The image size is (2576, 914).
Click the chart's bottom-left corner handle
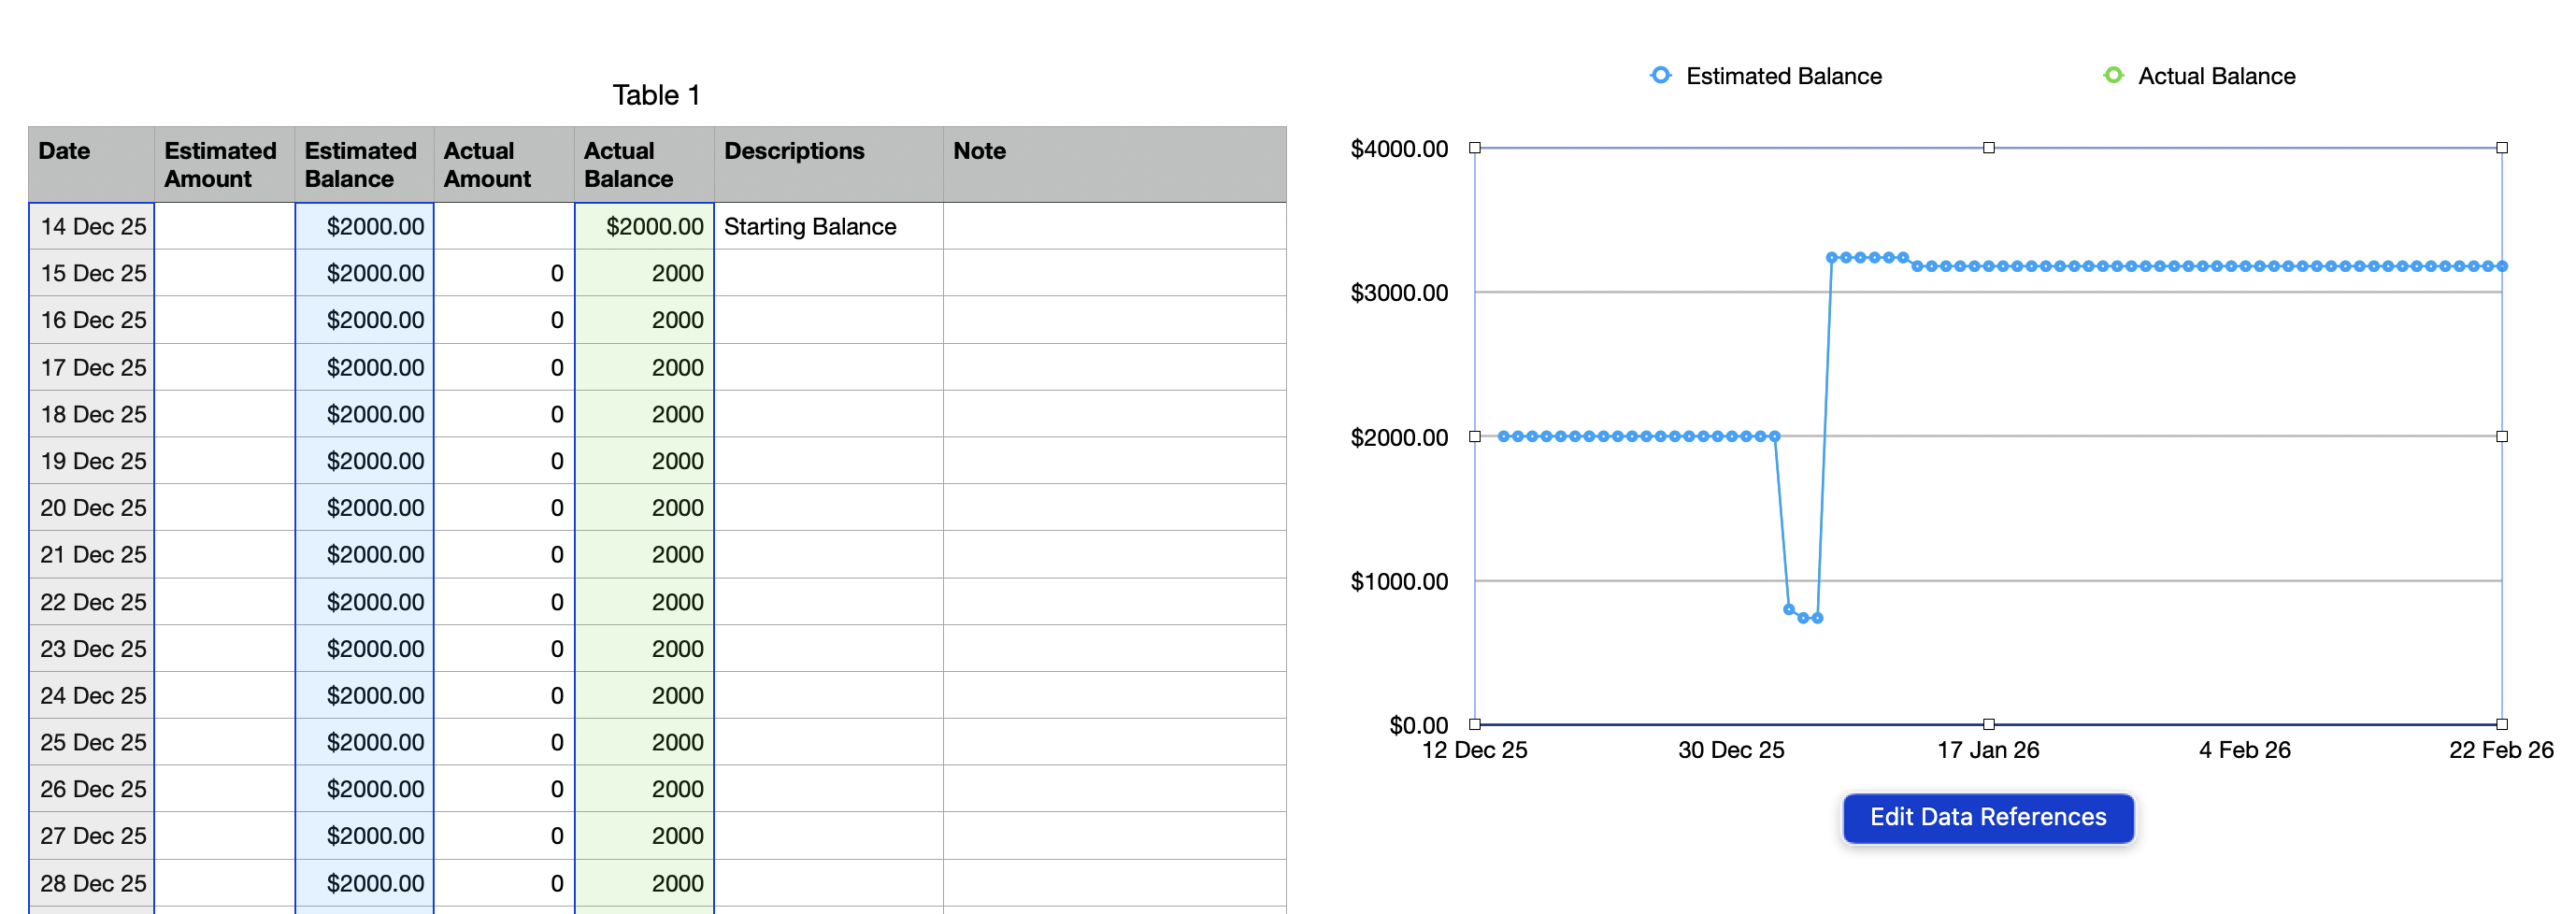(x=1475, y=724)
